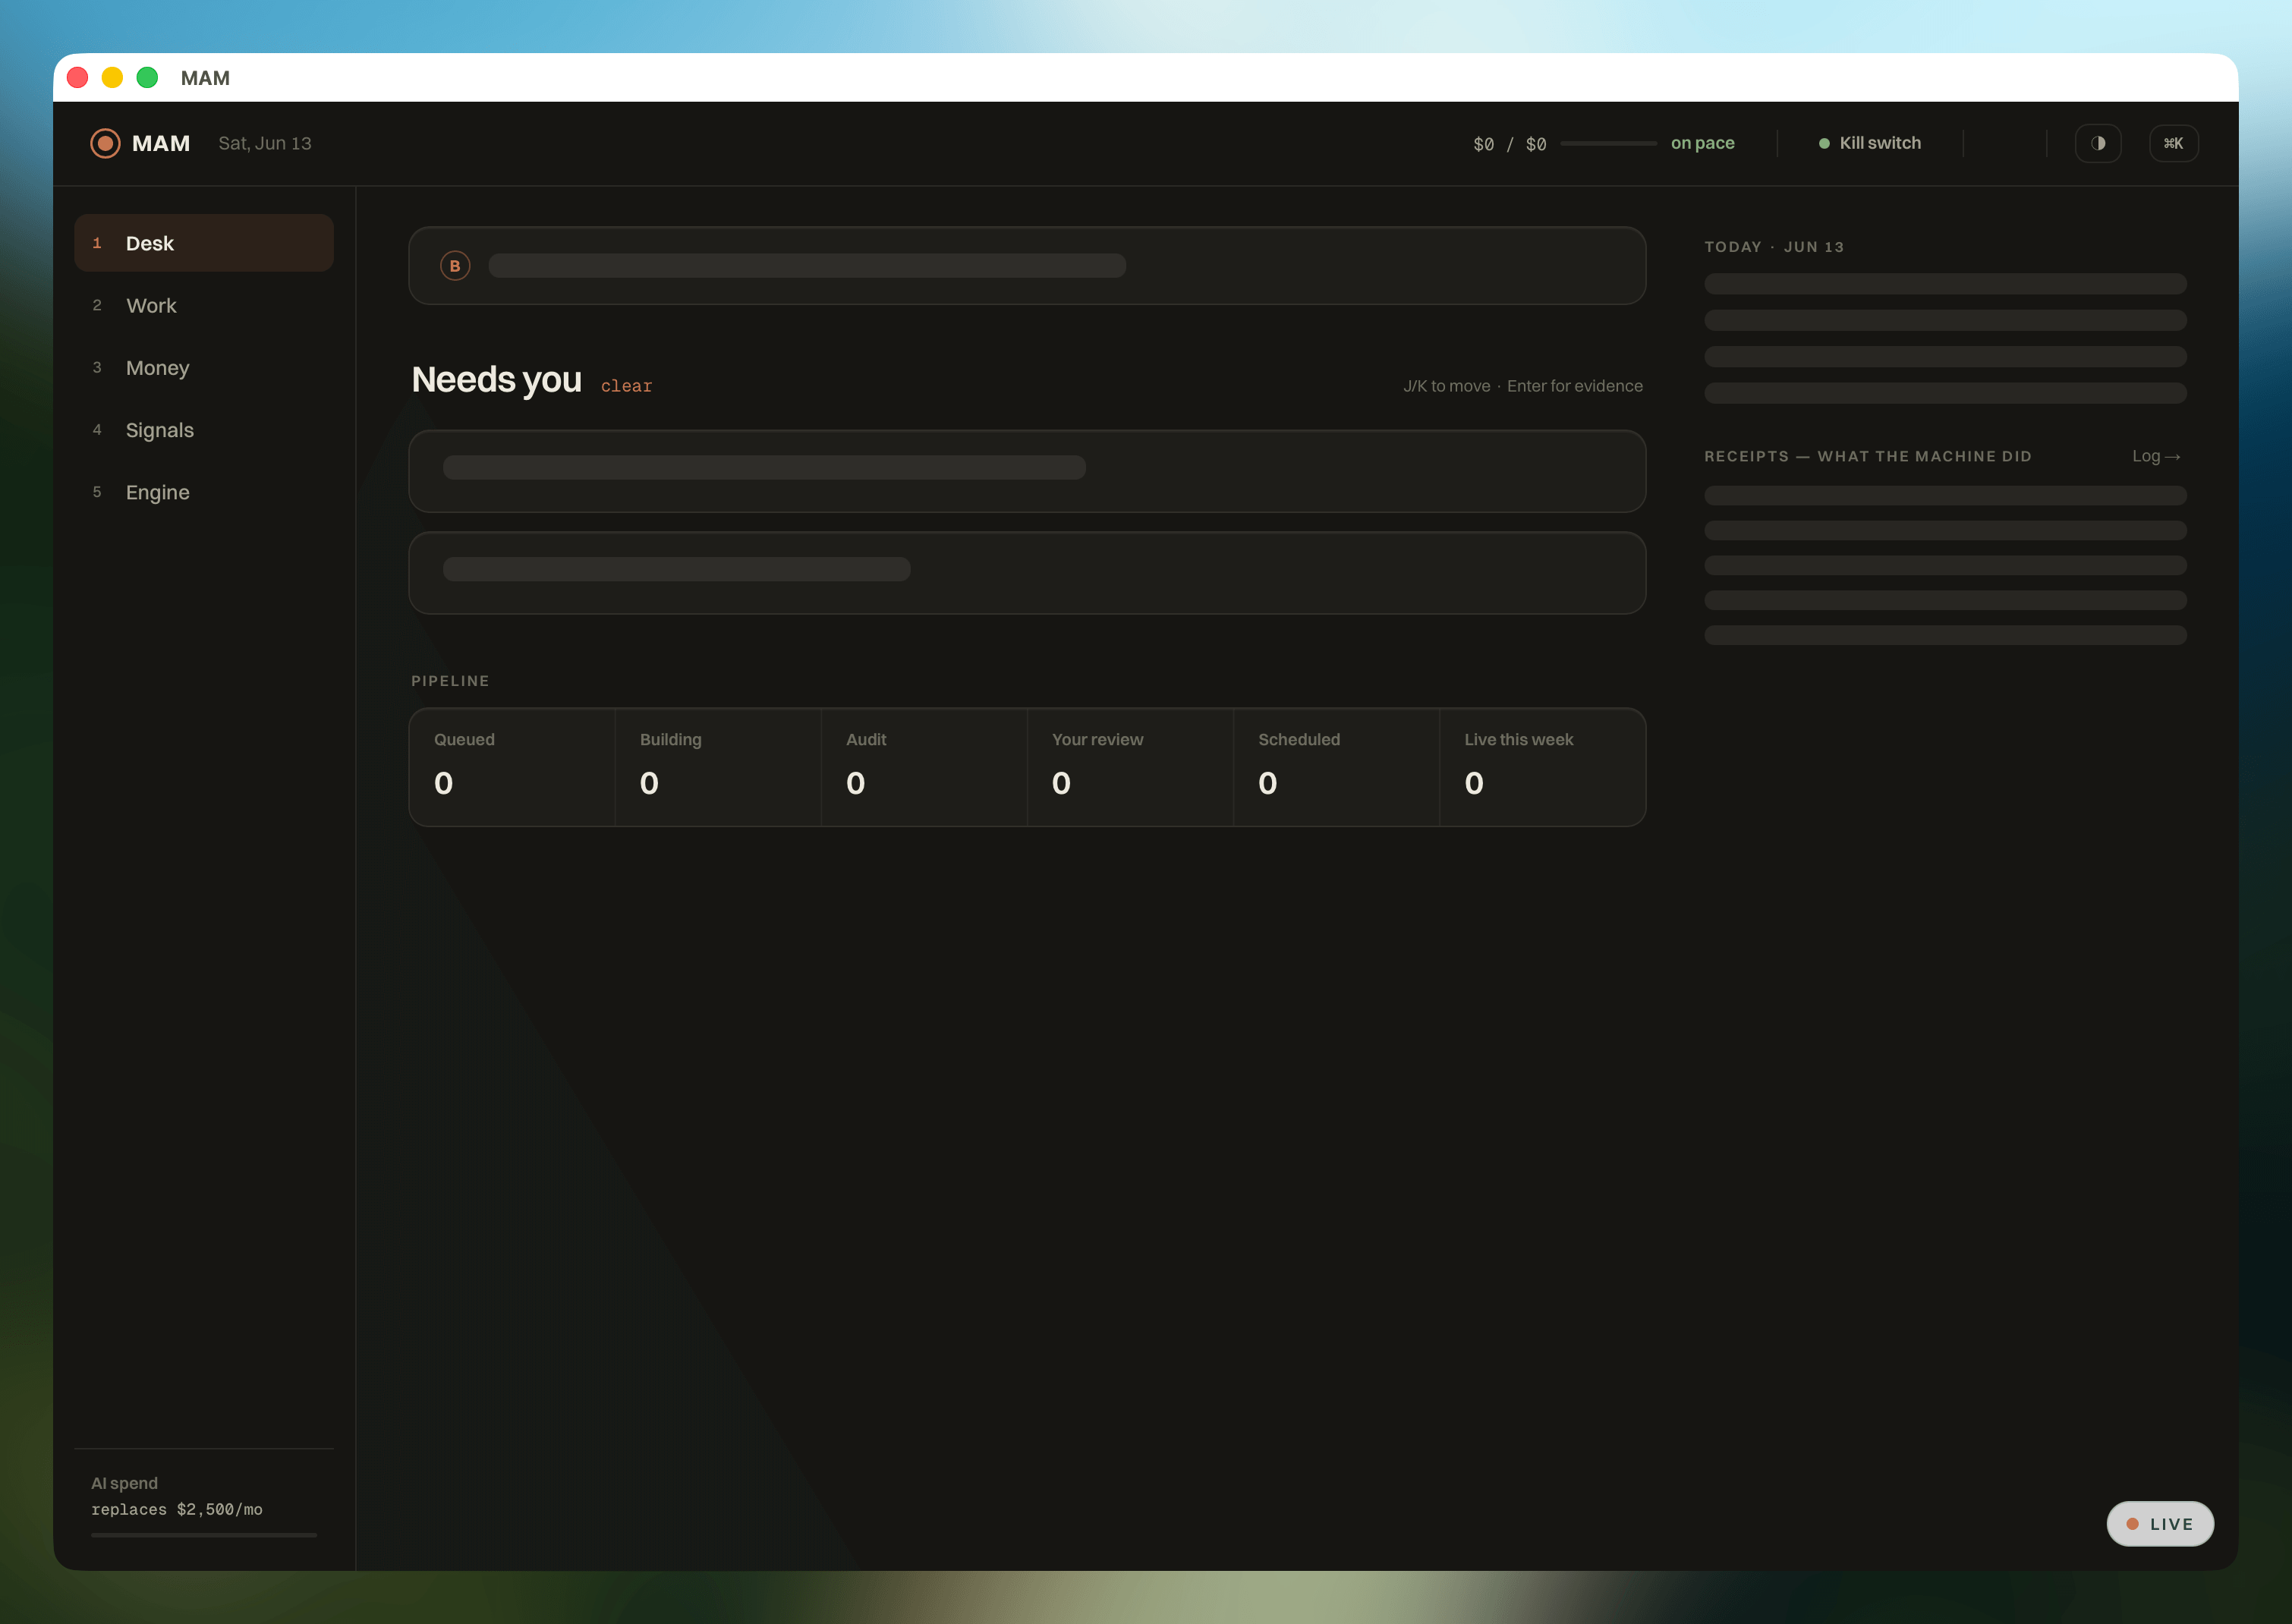
Task: Click the LIVE indicator pill
Action: 2159,1523
